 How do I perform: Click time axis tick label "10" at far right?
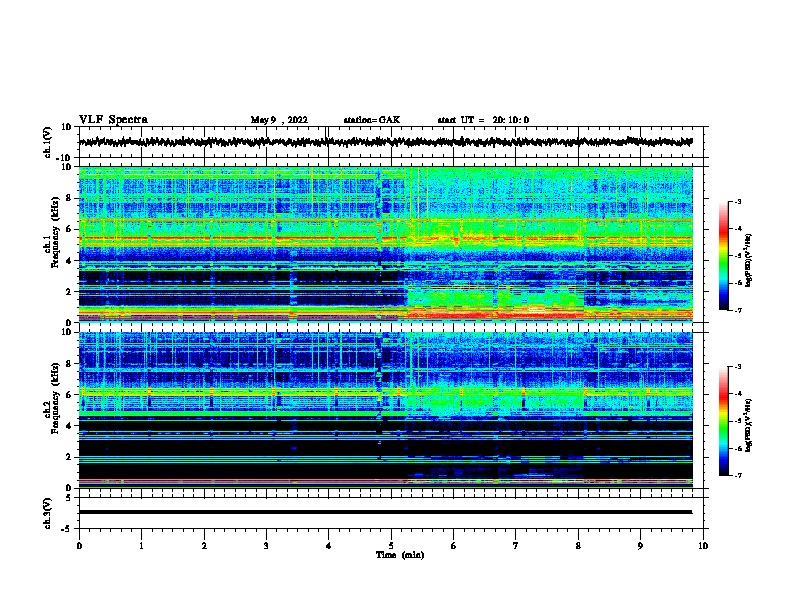(702, 546)
